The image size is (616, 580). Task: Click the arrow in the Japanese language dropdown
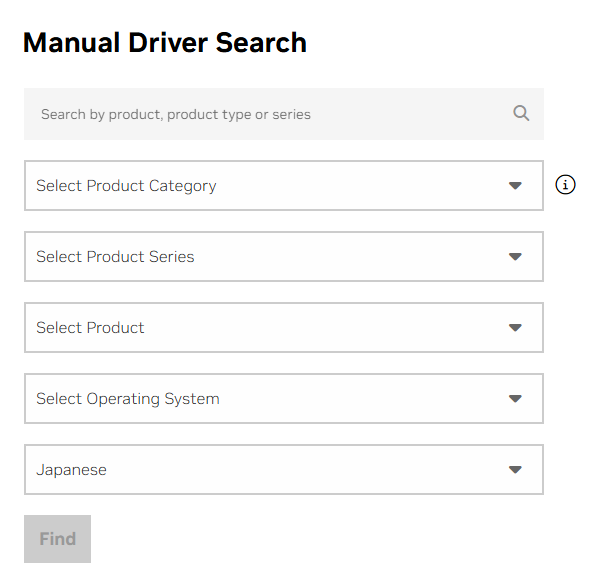click(515, 470)
